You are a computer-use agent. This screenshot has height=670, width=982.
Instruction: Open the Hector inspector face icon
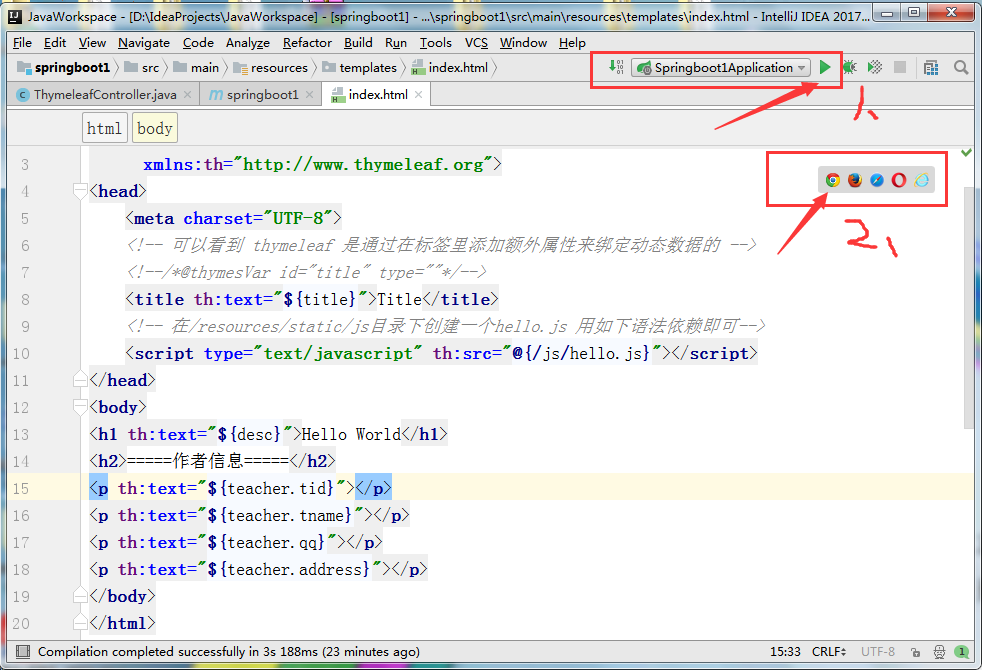click(939, 652)
